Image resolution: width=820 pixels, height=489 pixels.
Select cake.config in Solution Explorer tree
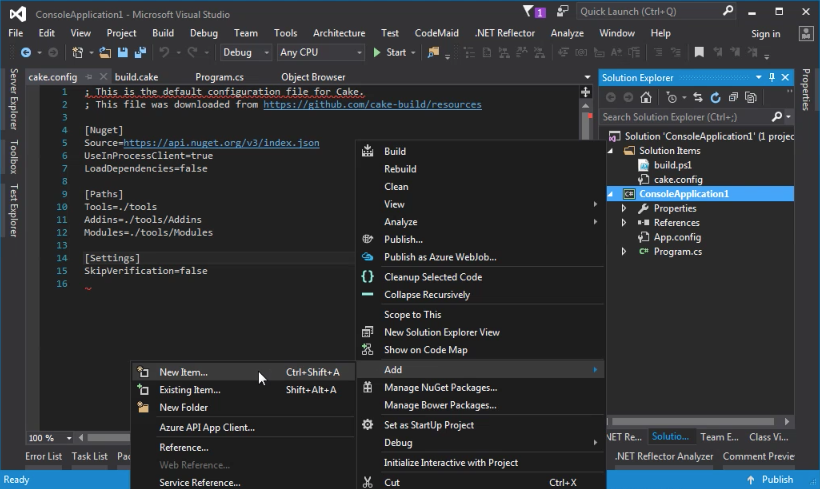click(678, 179)
